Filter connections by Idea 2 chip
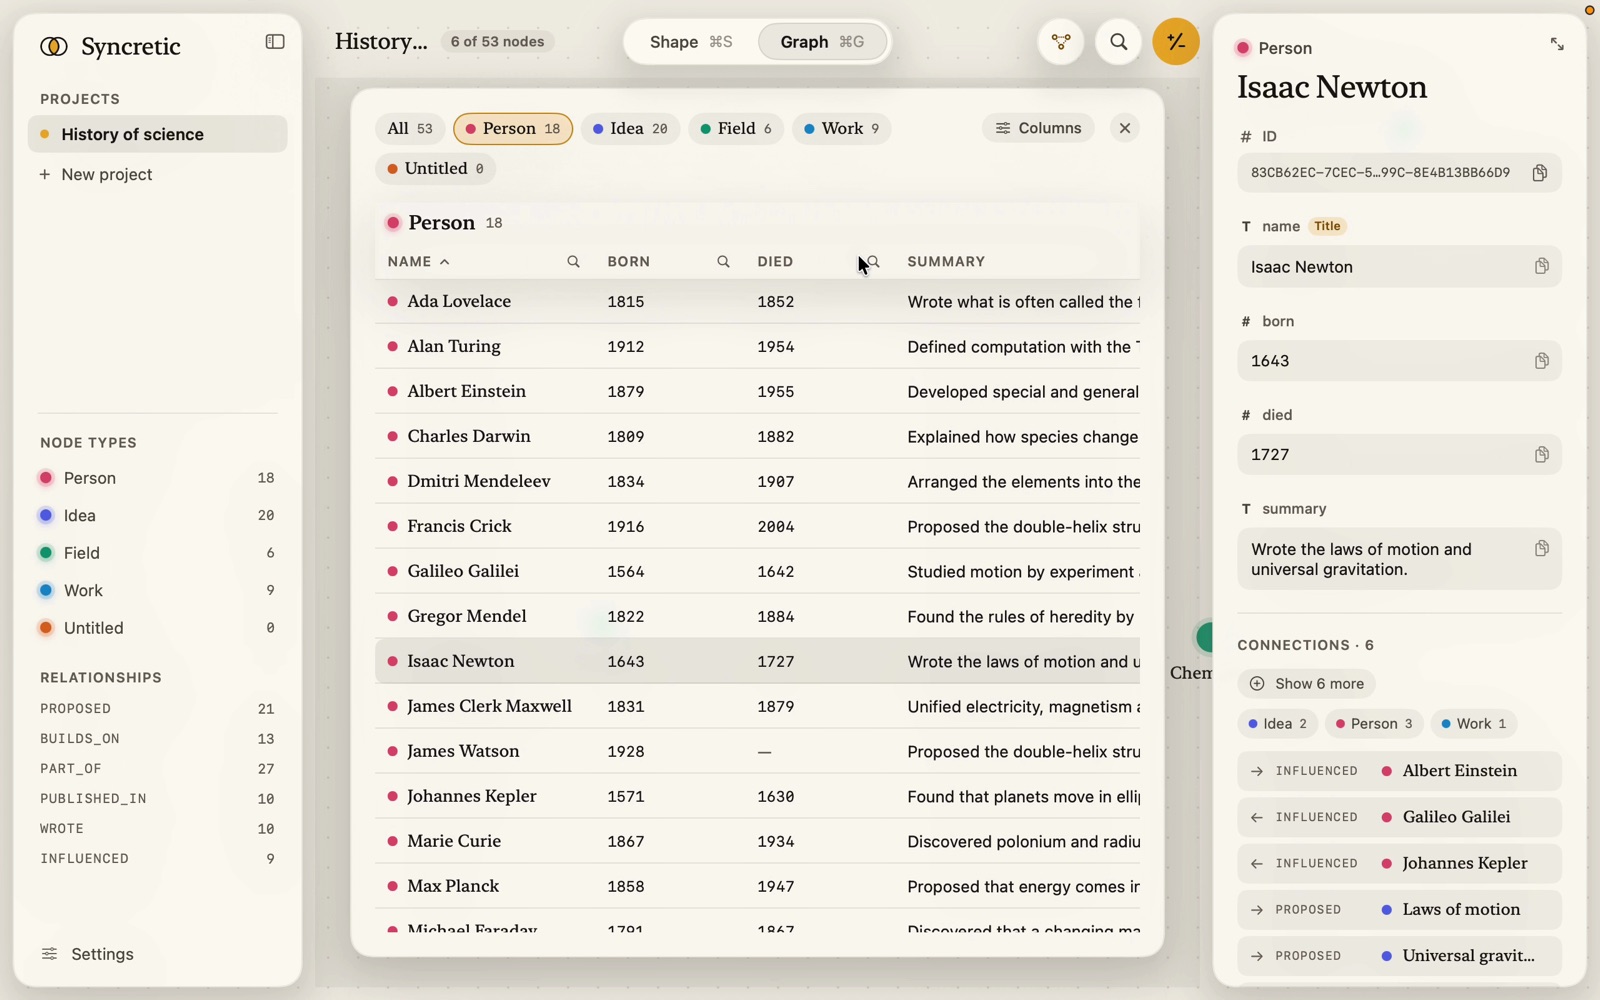 [1278, 724]
